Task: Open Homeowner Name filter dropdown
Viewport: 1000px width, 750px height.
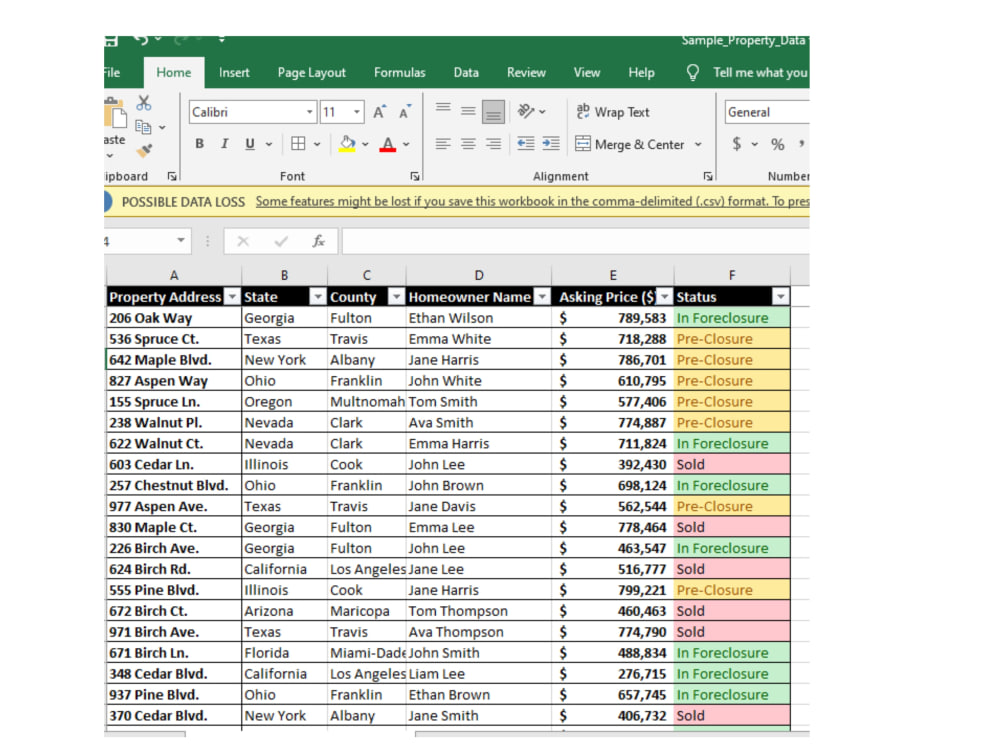Action: [x=542, y=297]
